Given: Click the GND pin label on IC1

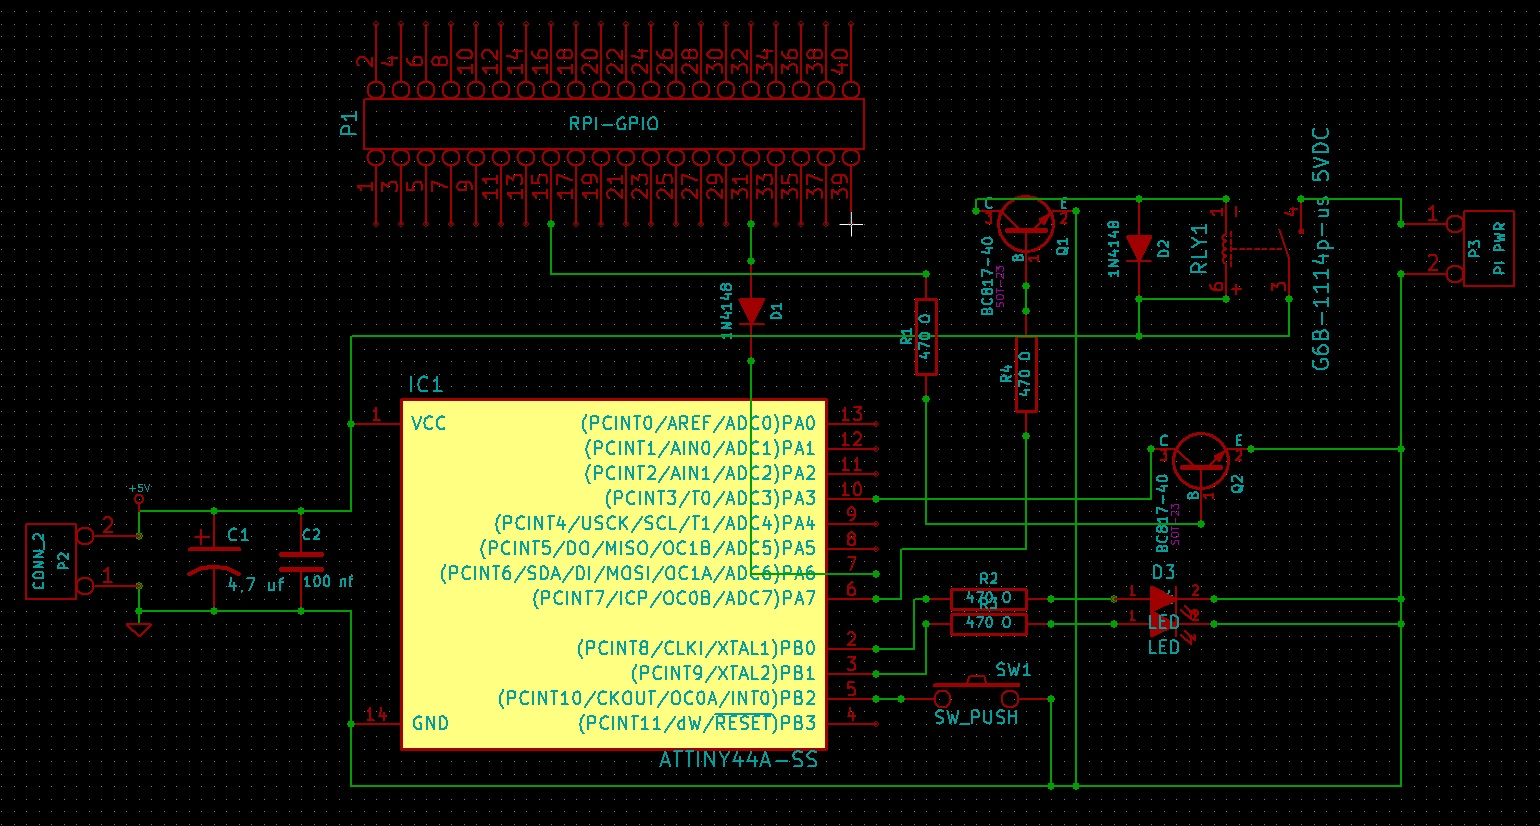Looking at the screenshot, I should [430, 723].
